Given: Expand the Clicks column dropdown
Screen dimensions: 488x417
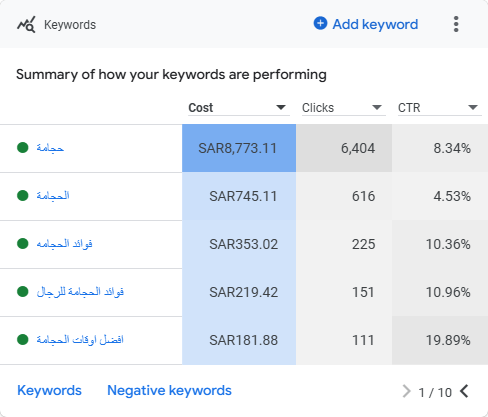Looking at the screenshot, I should click(377, 107).
